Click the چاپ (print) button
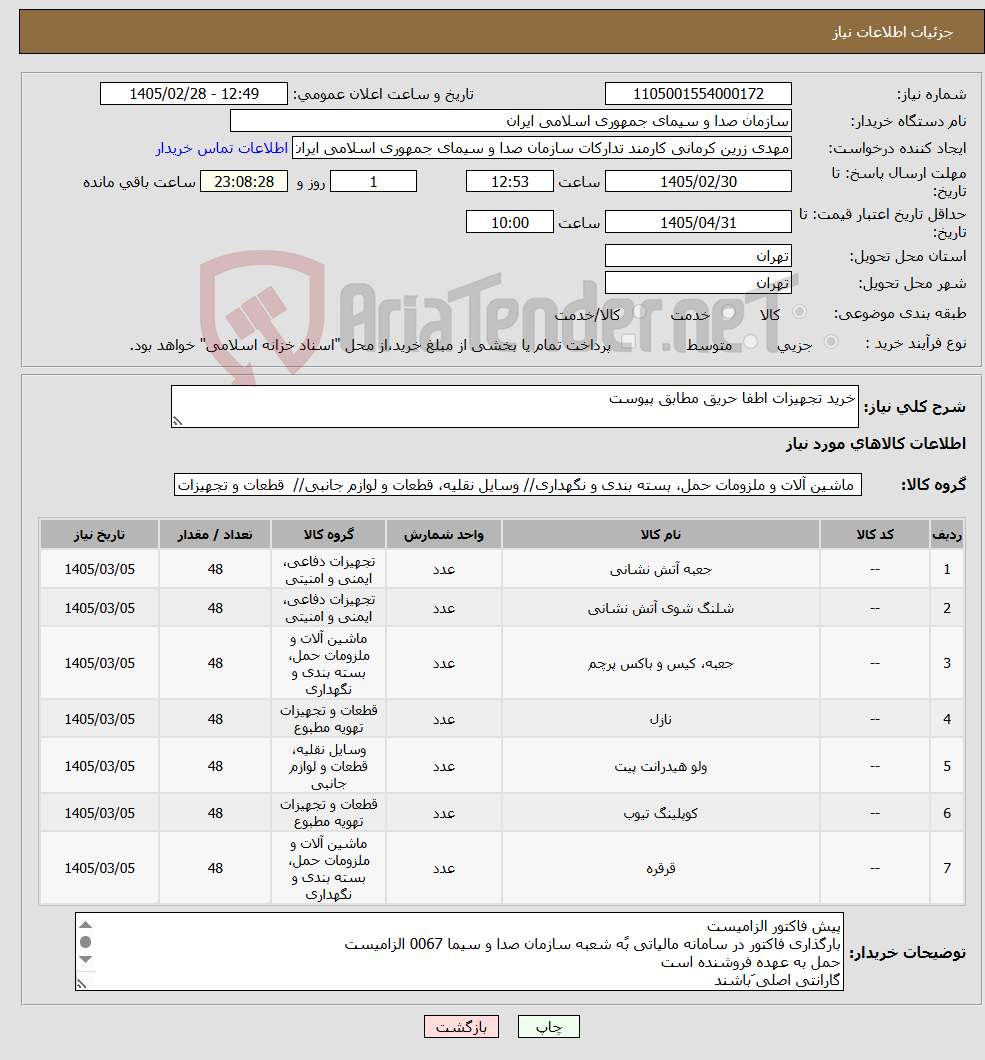The width and height of the screenshot is (985, 1060). tap(548, 1026)
